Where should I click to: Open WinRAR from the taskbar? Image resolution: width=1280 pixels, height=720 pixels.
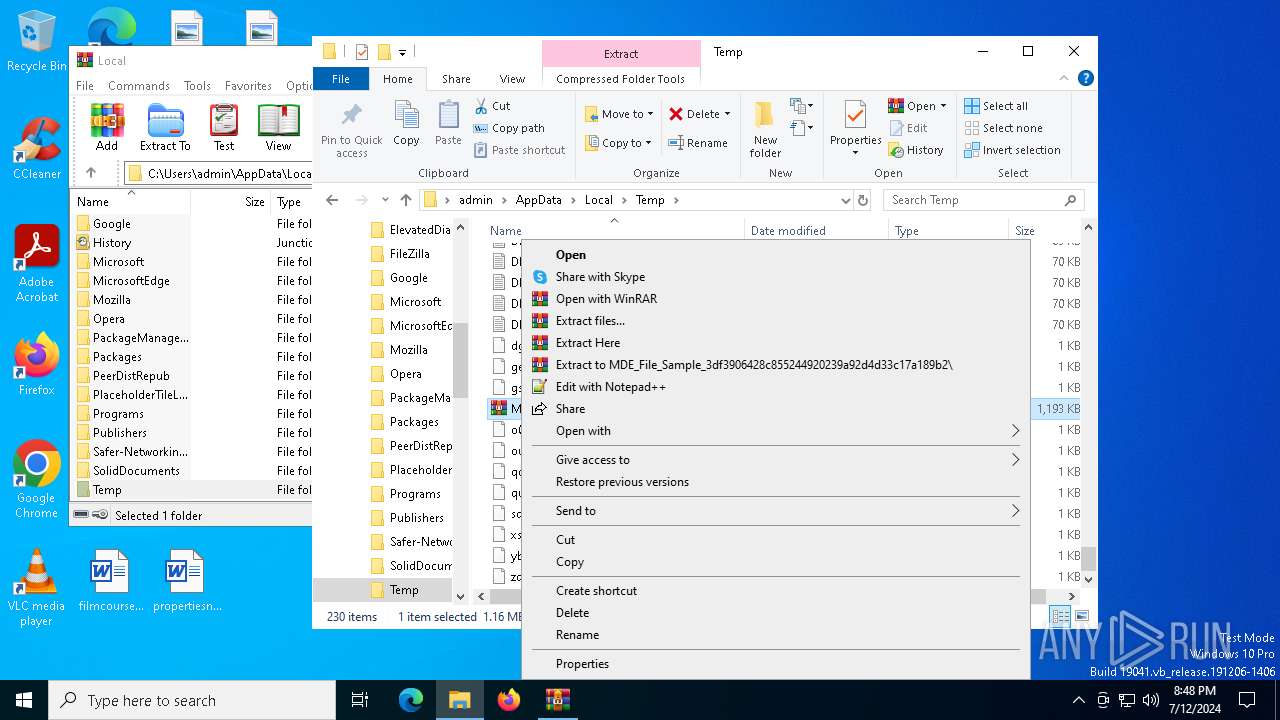(557, 700)
